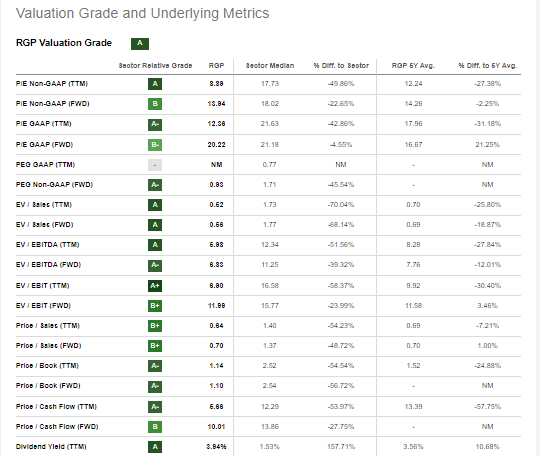Open the P/E Non-GAAP (TTM) metric
Screen dimensions: 540x456
[x=52, y=84]
